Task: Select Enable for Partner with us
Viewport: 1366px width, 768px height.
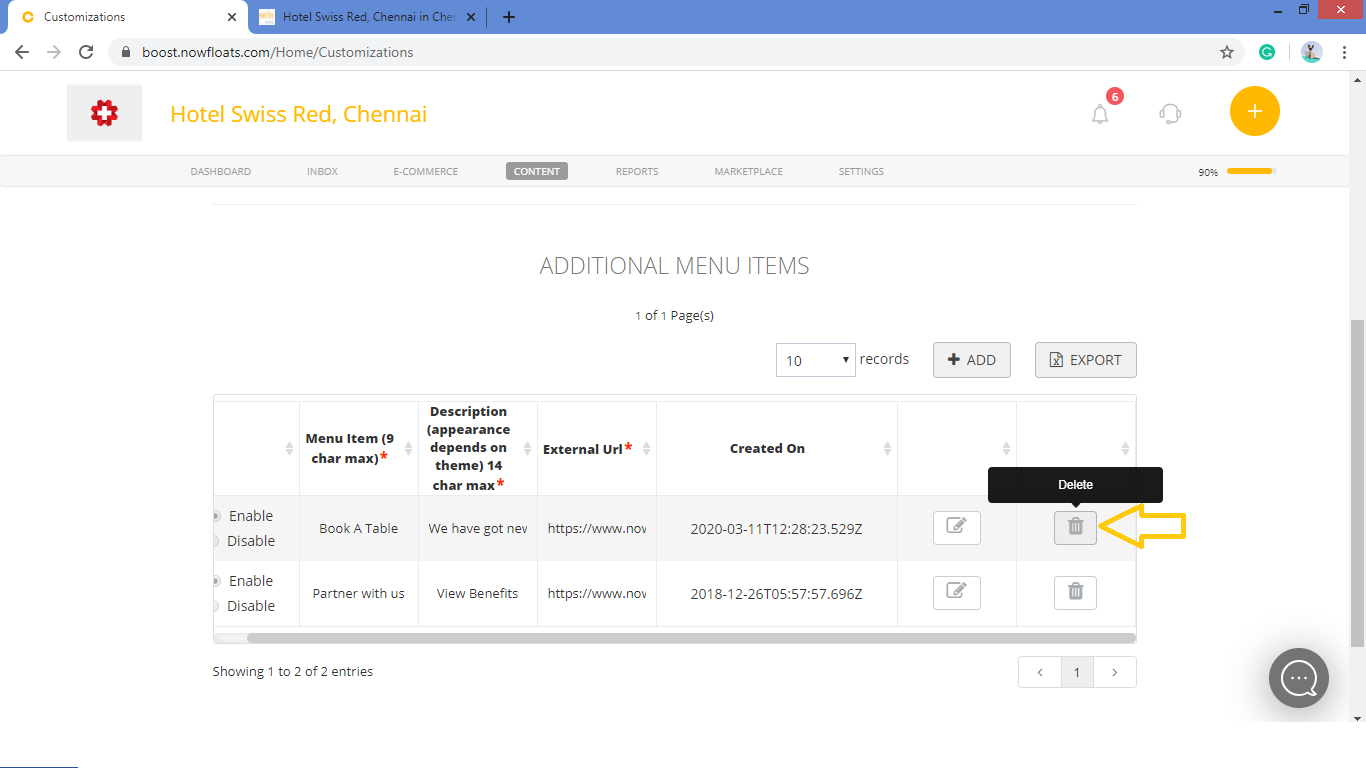Action: (x=216, y=581)
